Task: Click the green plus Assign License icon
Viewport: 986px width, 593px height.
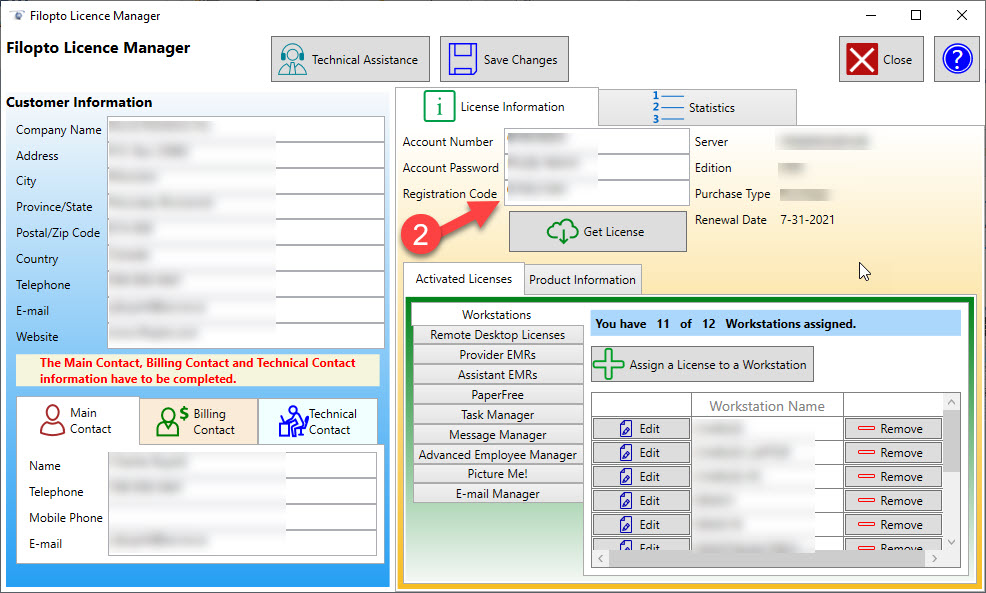Action: pyautogui.click(x=608, y=364)
